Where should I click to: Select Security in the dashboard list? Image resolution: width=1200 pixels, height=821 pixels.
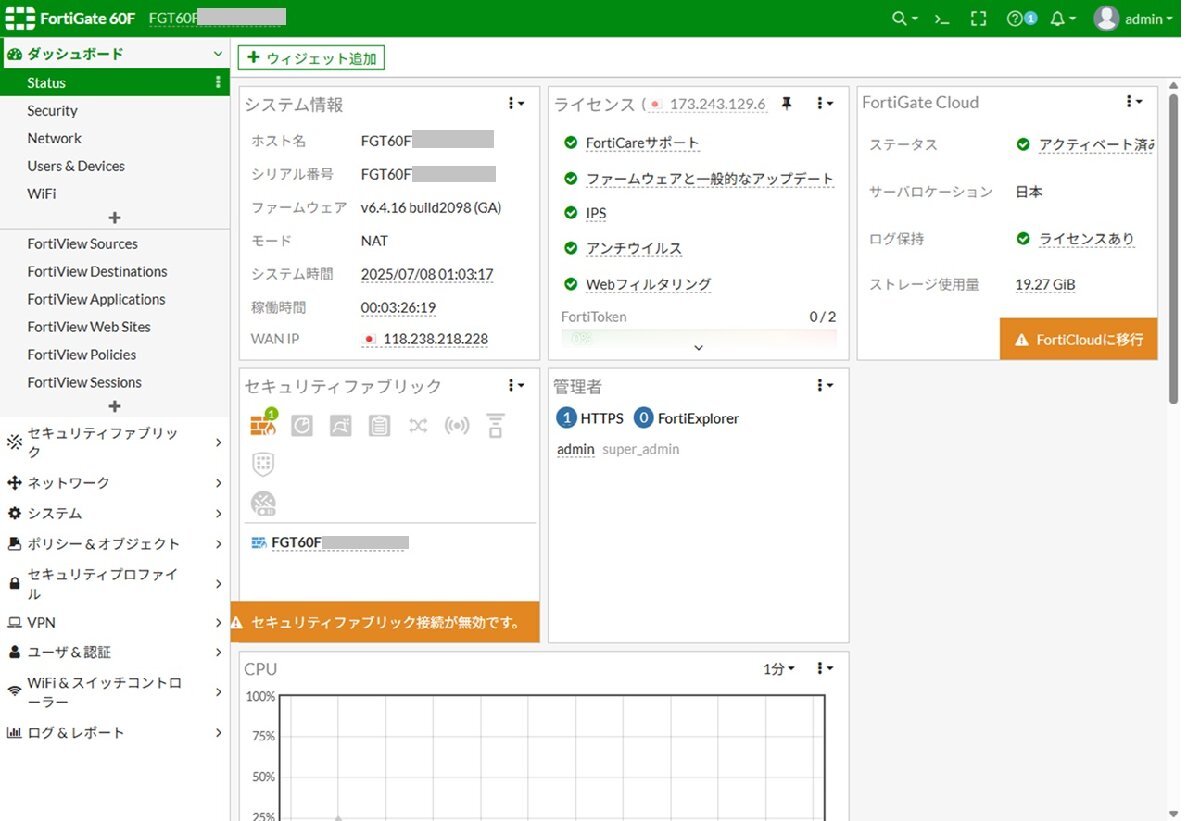[x=52, y=111]
